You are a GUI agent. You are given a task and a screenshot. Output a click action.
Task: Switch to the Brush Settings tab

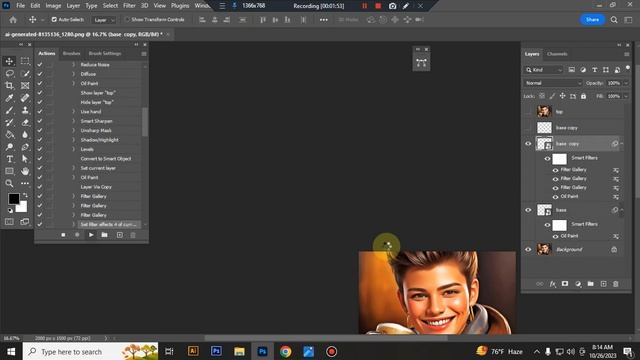(x=105, y=53)
